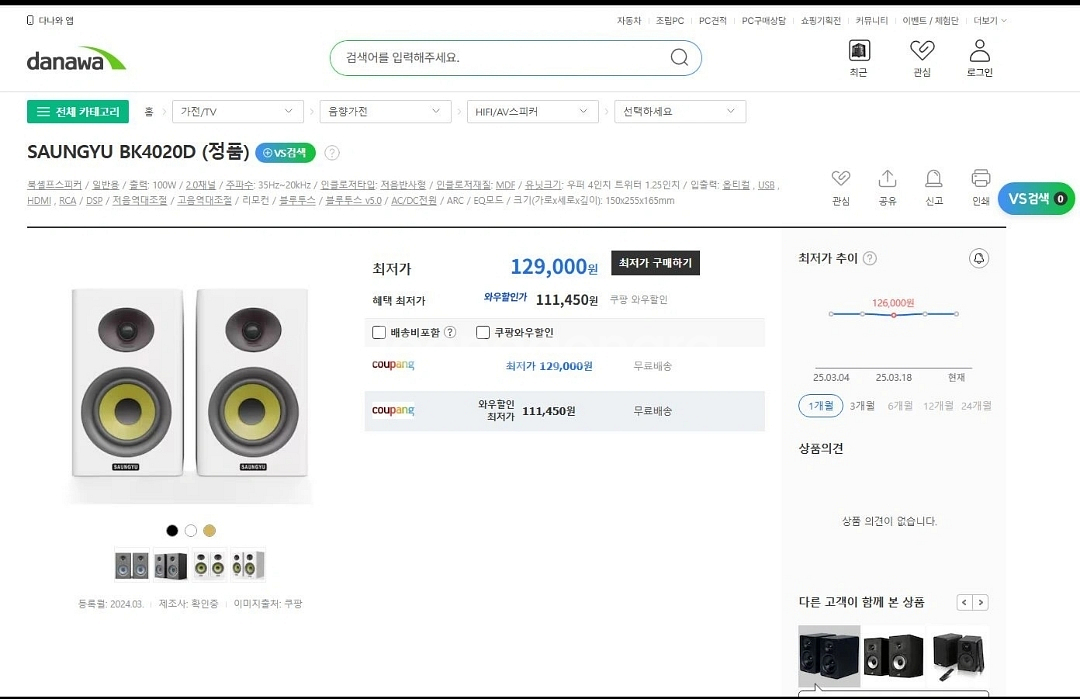Click the print icon (인쇄)
The image size is (1080, 699).
pos(980,178)
